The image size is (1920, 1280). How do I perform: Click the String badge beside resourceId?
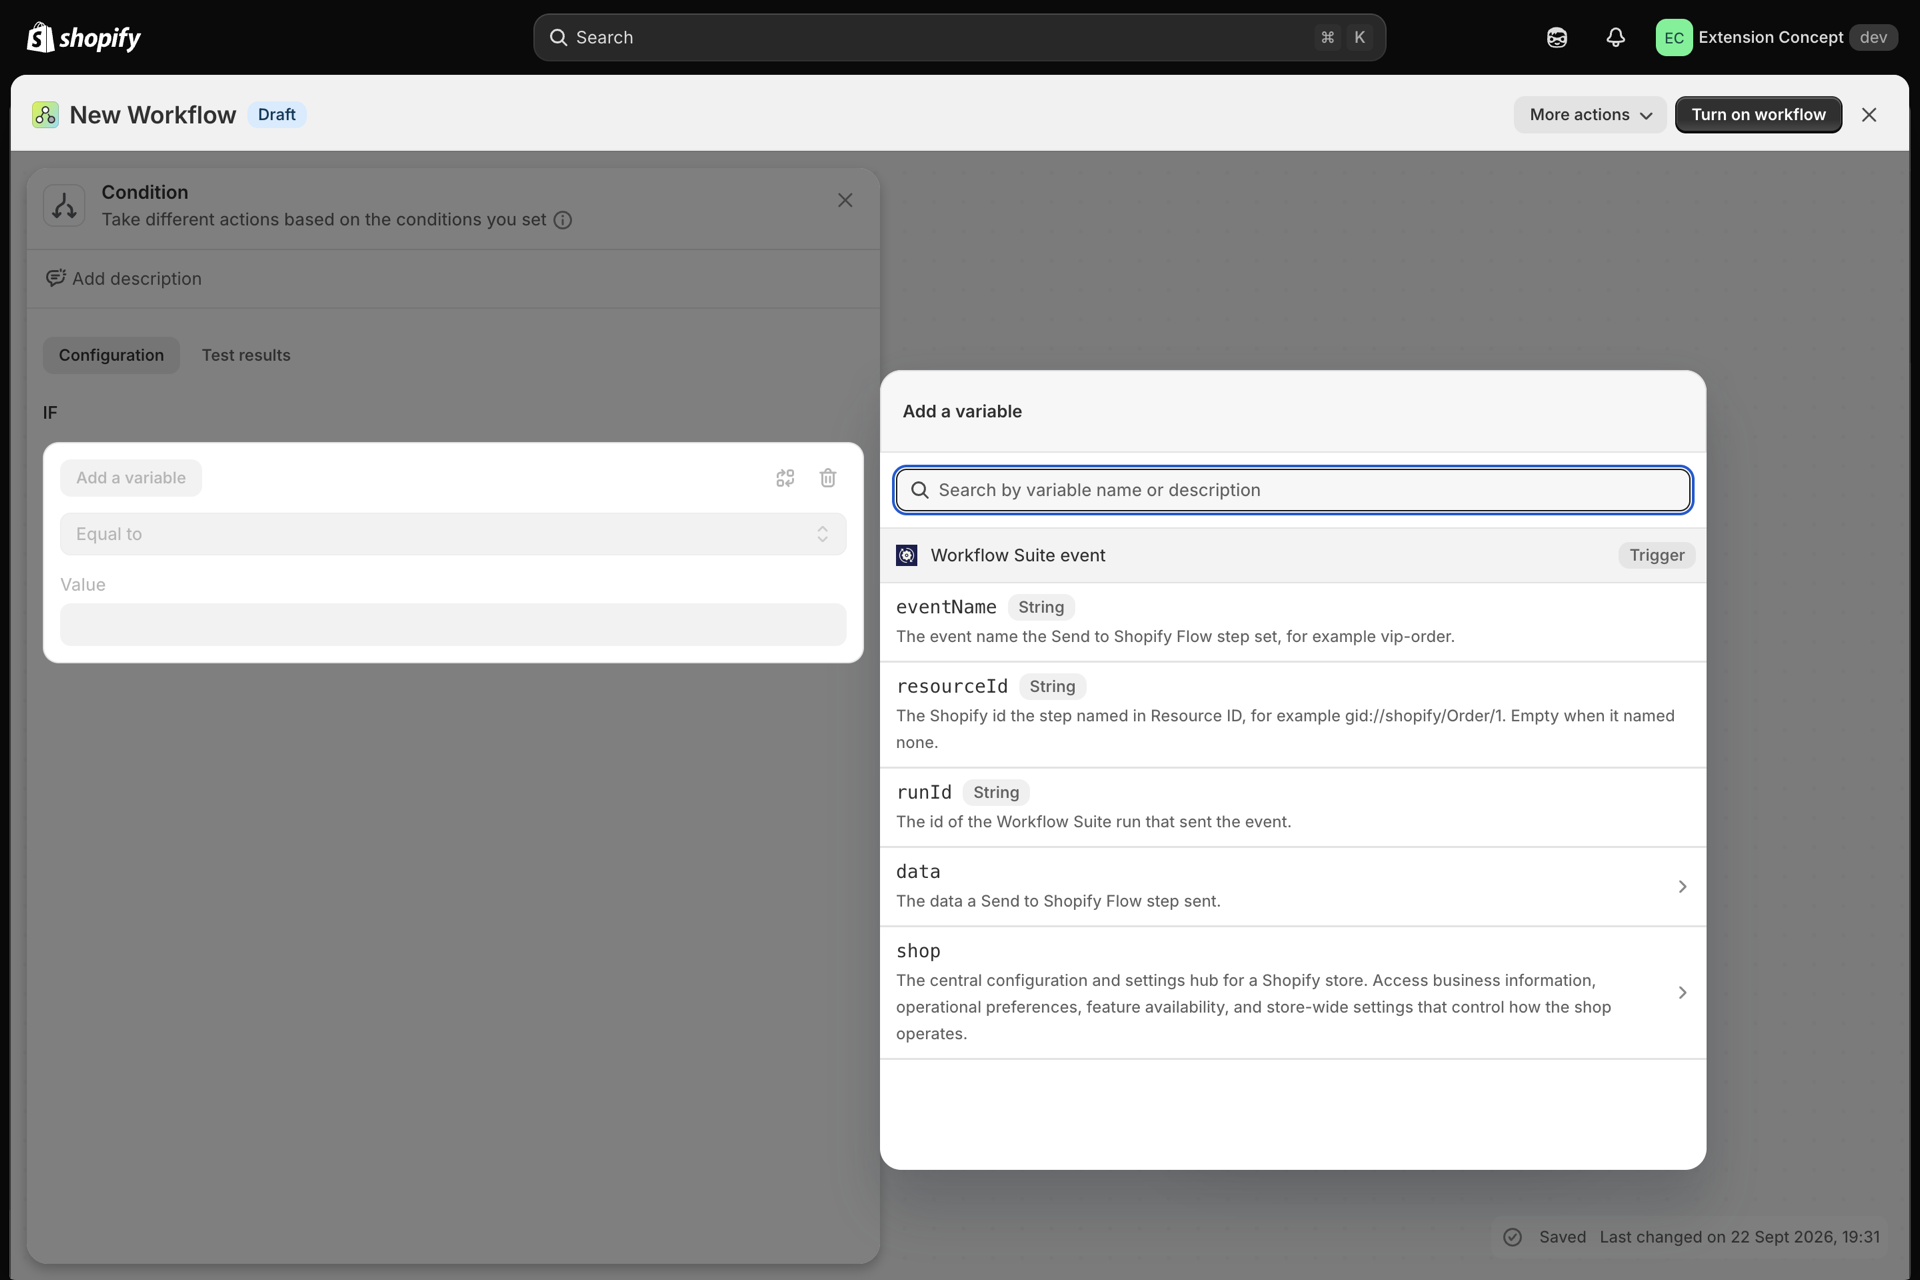1052,686
